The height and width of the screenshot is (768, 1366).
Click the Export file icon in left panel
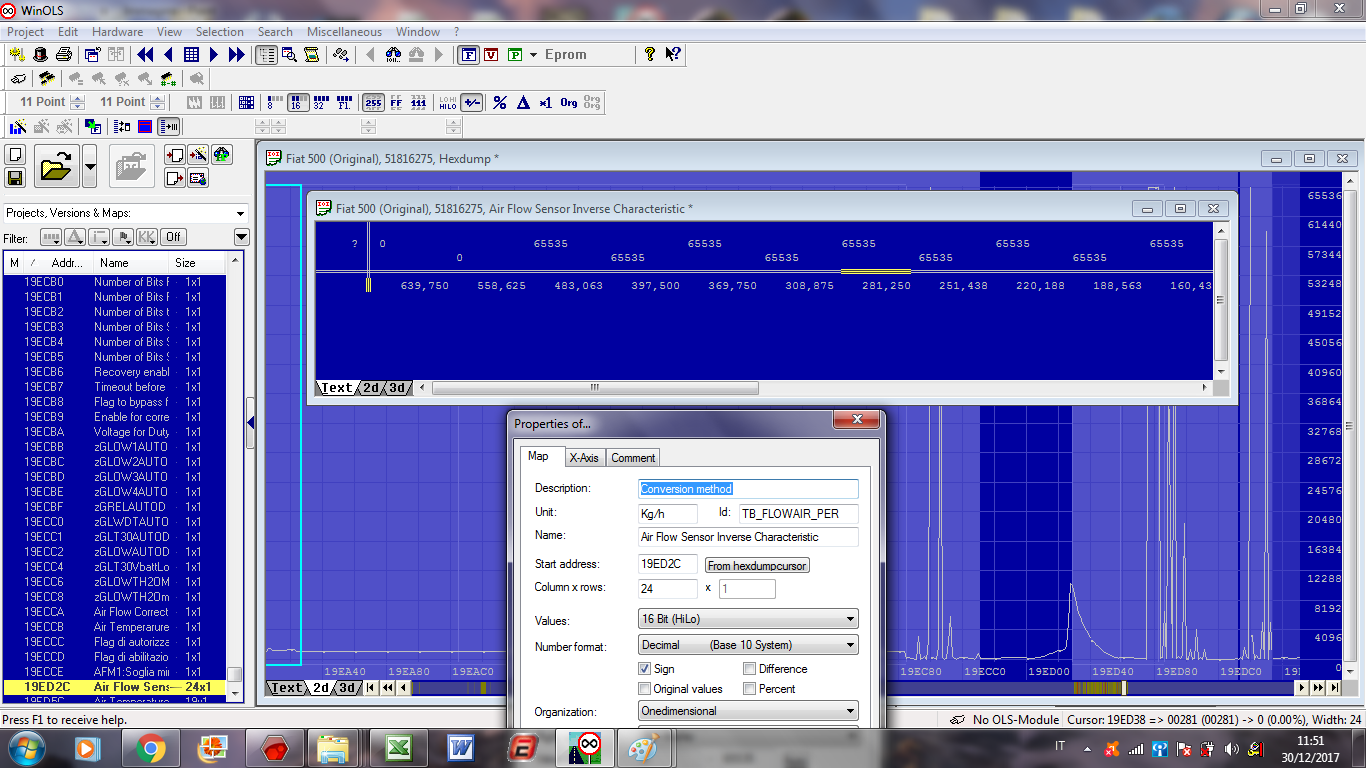click(175, 178)
